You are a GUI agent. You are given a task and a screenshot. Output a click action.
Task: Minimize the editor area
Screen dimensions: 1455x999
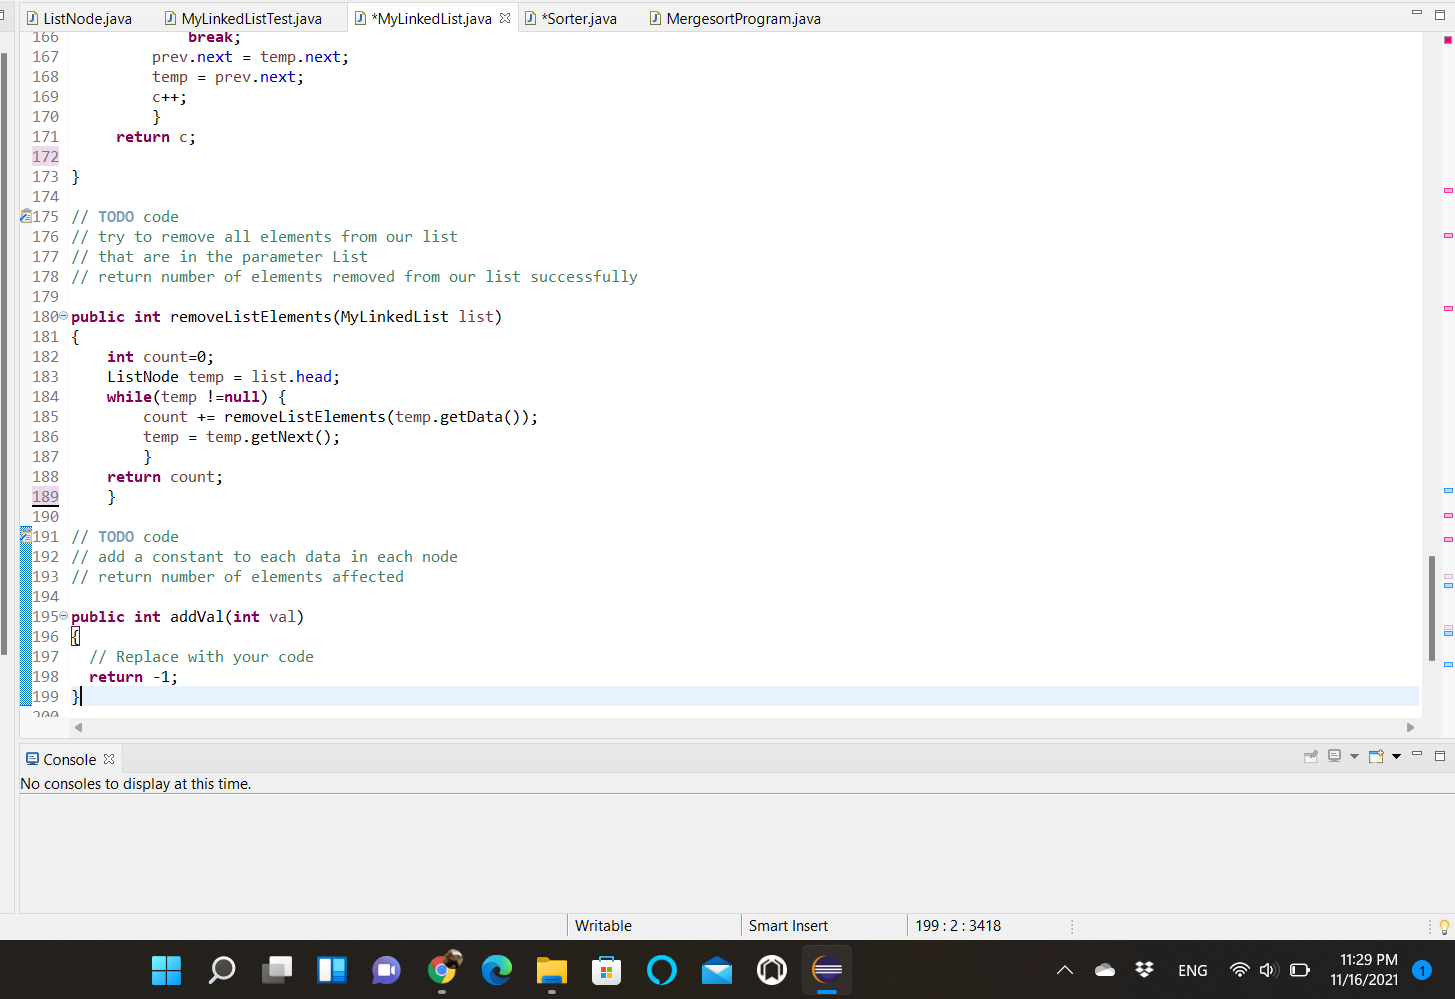pyautogui.click(x=1417, y=13)
